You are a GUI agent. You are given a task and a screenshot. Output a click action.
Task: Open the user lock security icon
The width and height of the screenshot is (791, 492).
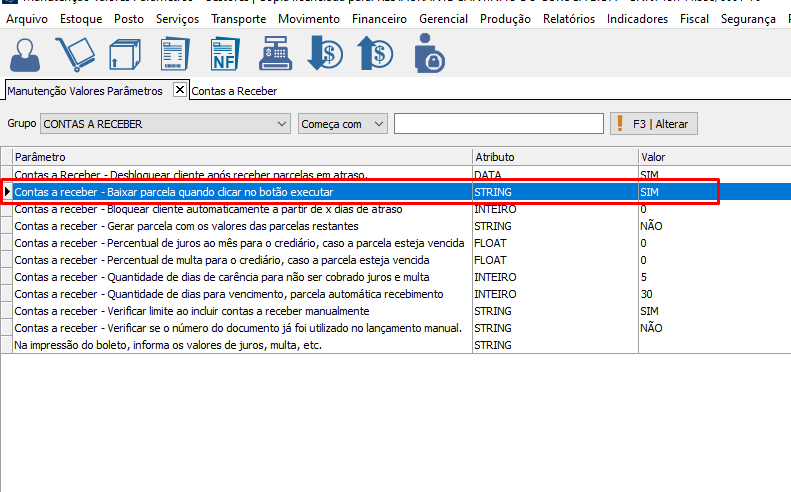(x=430, y=54)
